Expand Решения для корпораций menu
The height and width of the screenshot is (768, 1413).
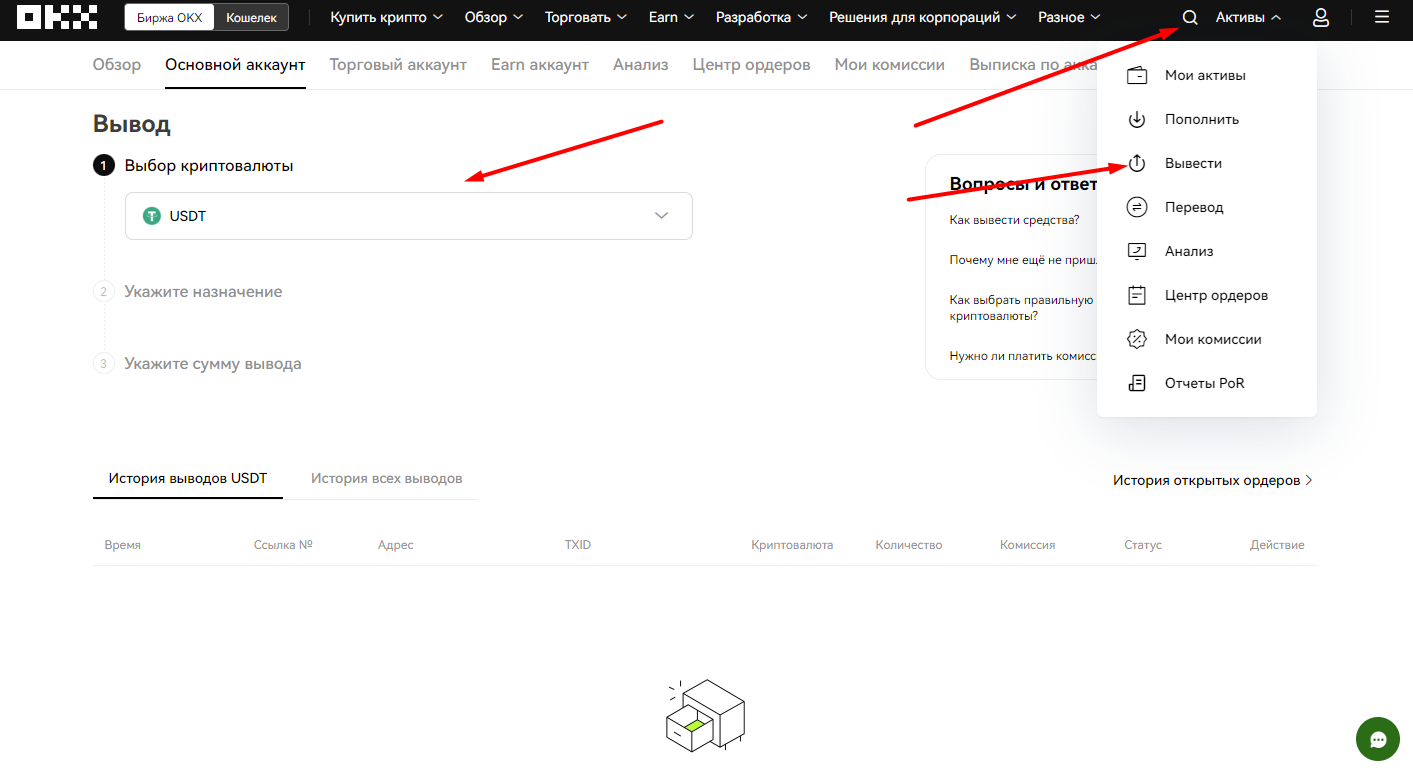(x=922, y=17)
